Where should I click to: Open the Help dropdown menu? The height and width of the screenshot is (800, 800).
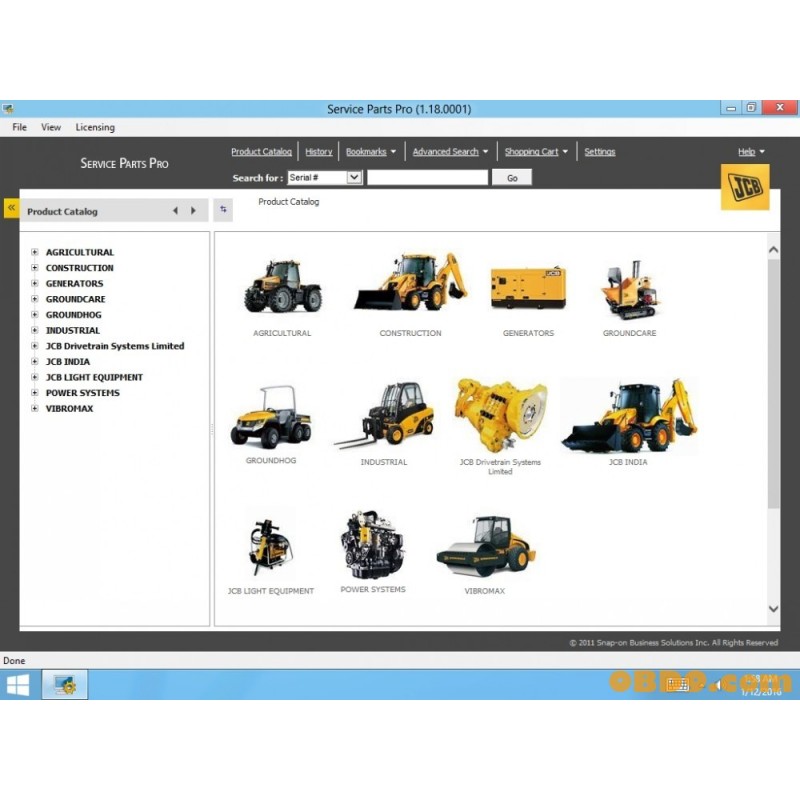tap(751, 152)
